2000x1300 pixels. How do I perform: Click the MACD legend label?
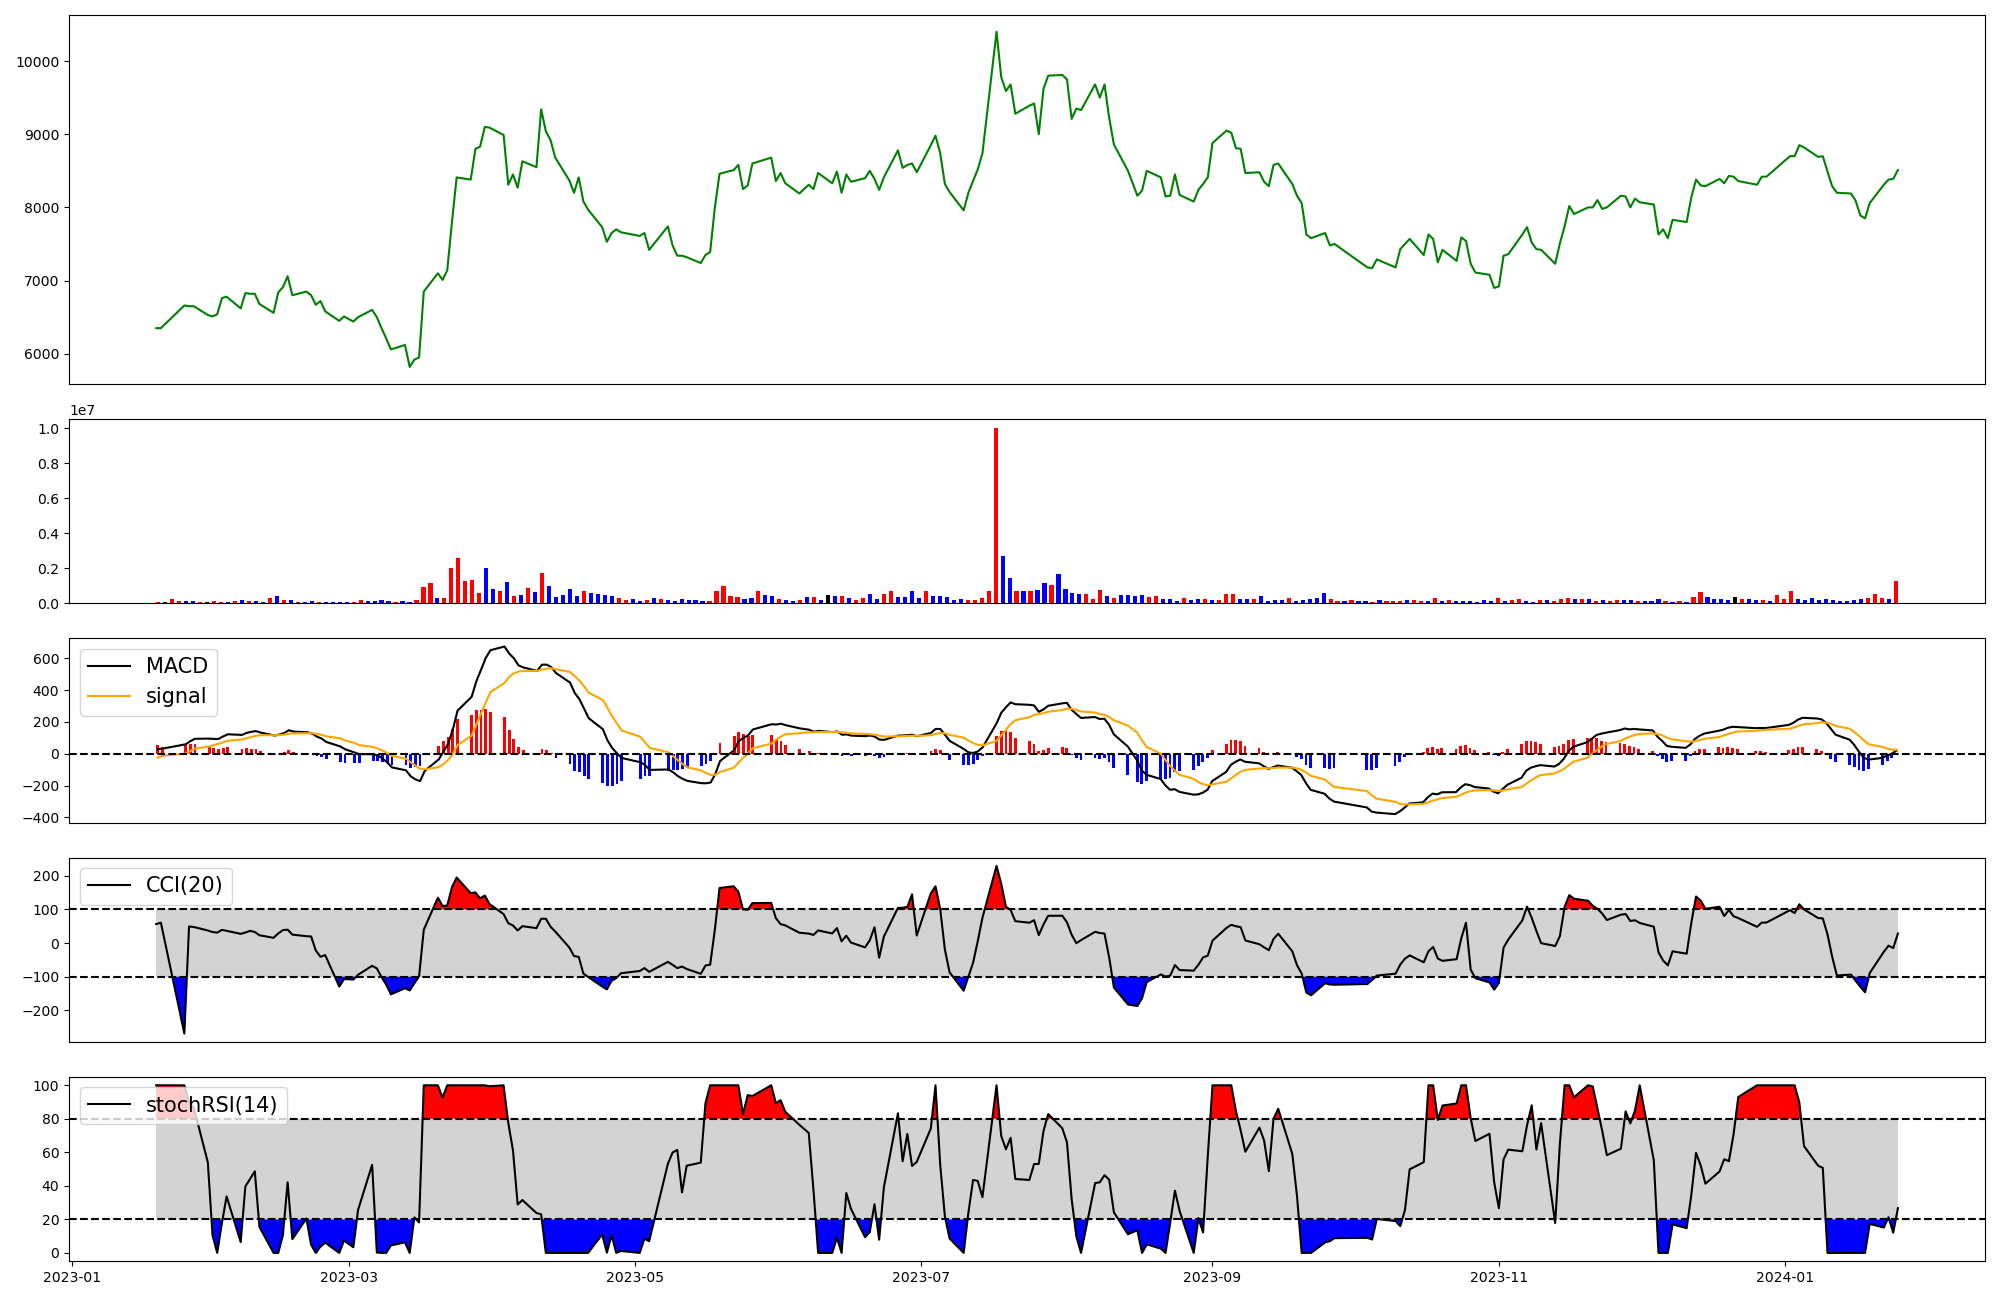coord(176,666)
